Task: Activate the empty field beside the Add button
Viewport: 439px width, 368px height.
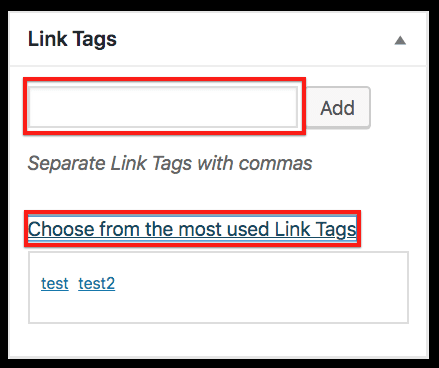Action: pos(163,107)
